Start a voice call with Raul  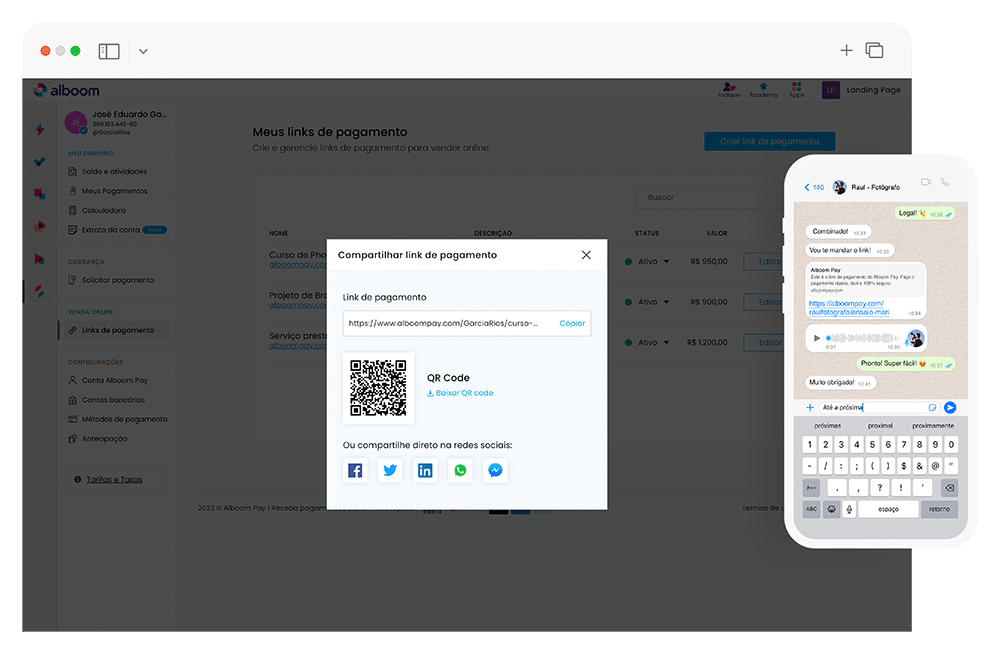click(945, 182)
